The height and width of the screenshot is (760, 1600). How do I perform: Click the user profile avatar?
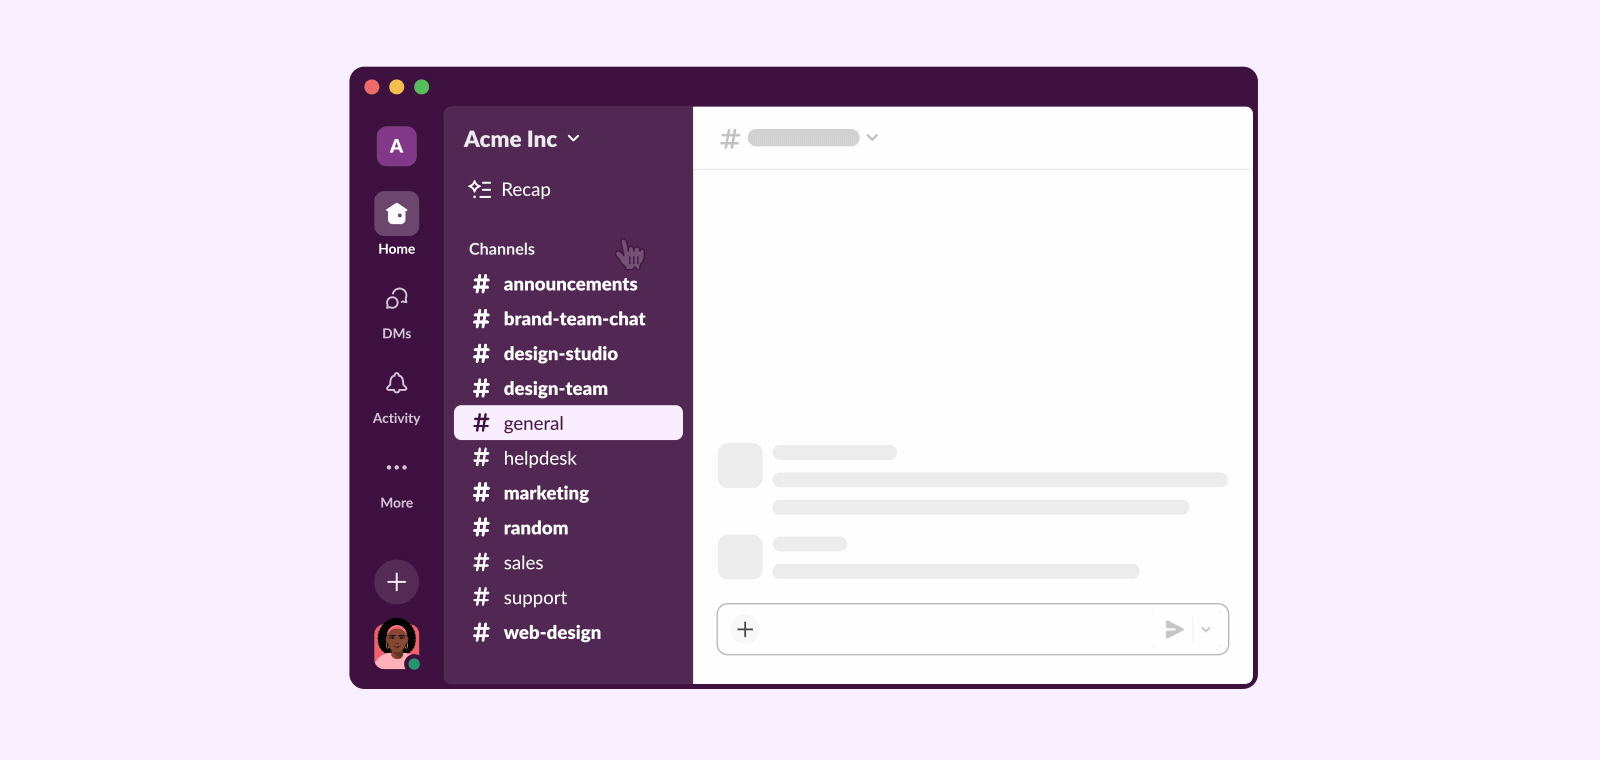point(396,644)
